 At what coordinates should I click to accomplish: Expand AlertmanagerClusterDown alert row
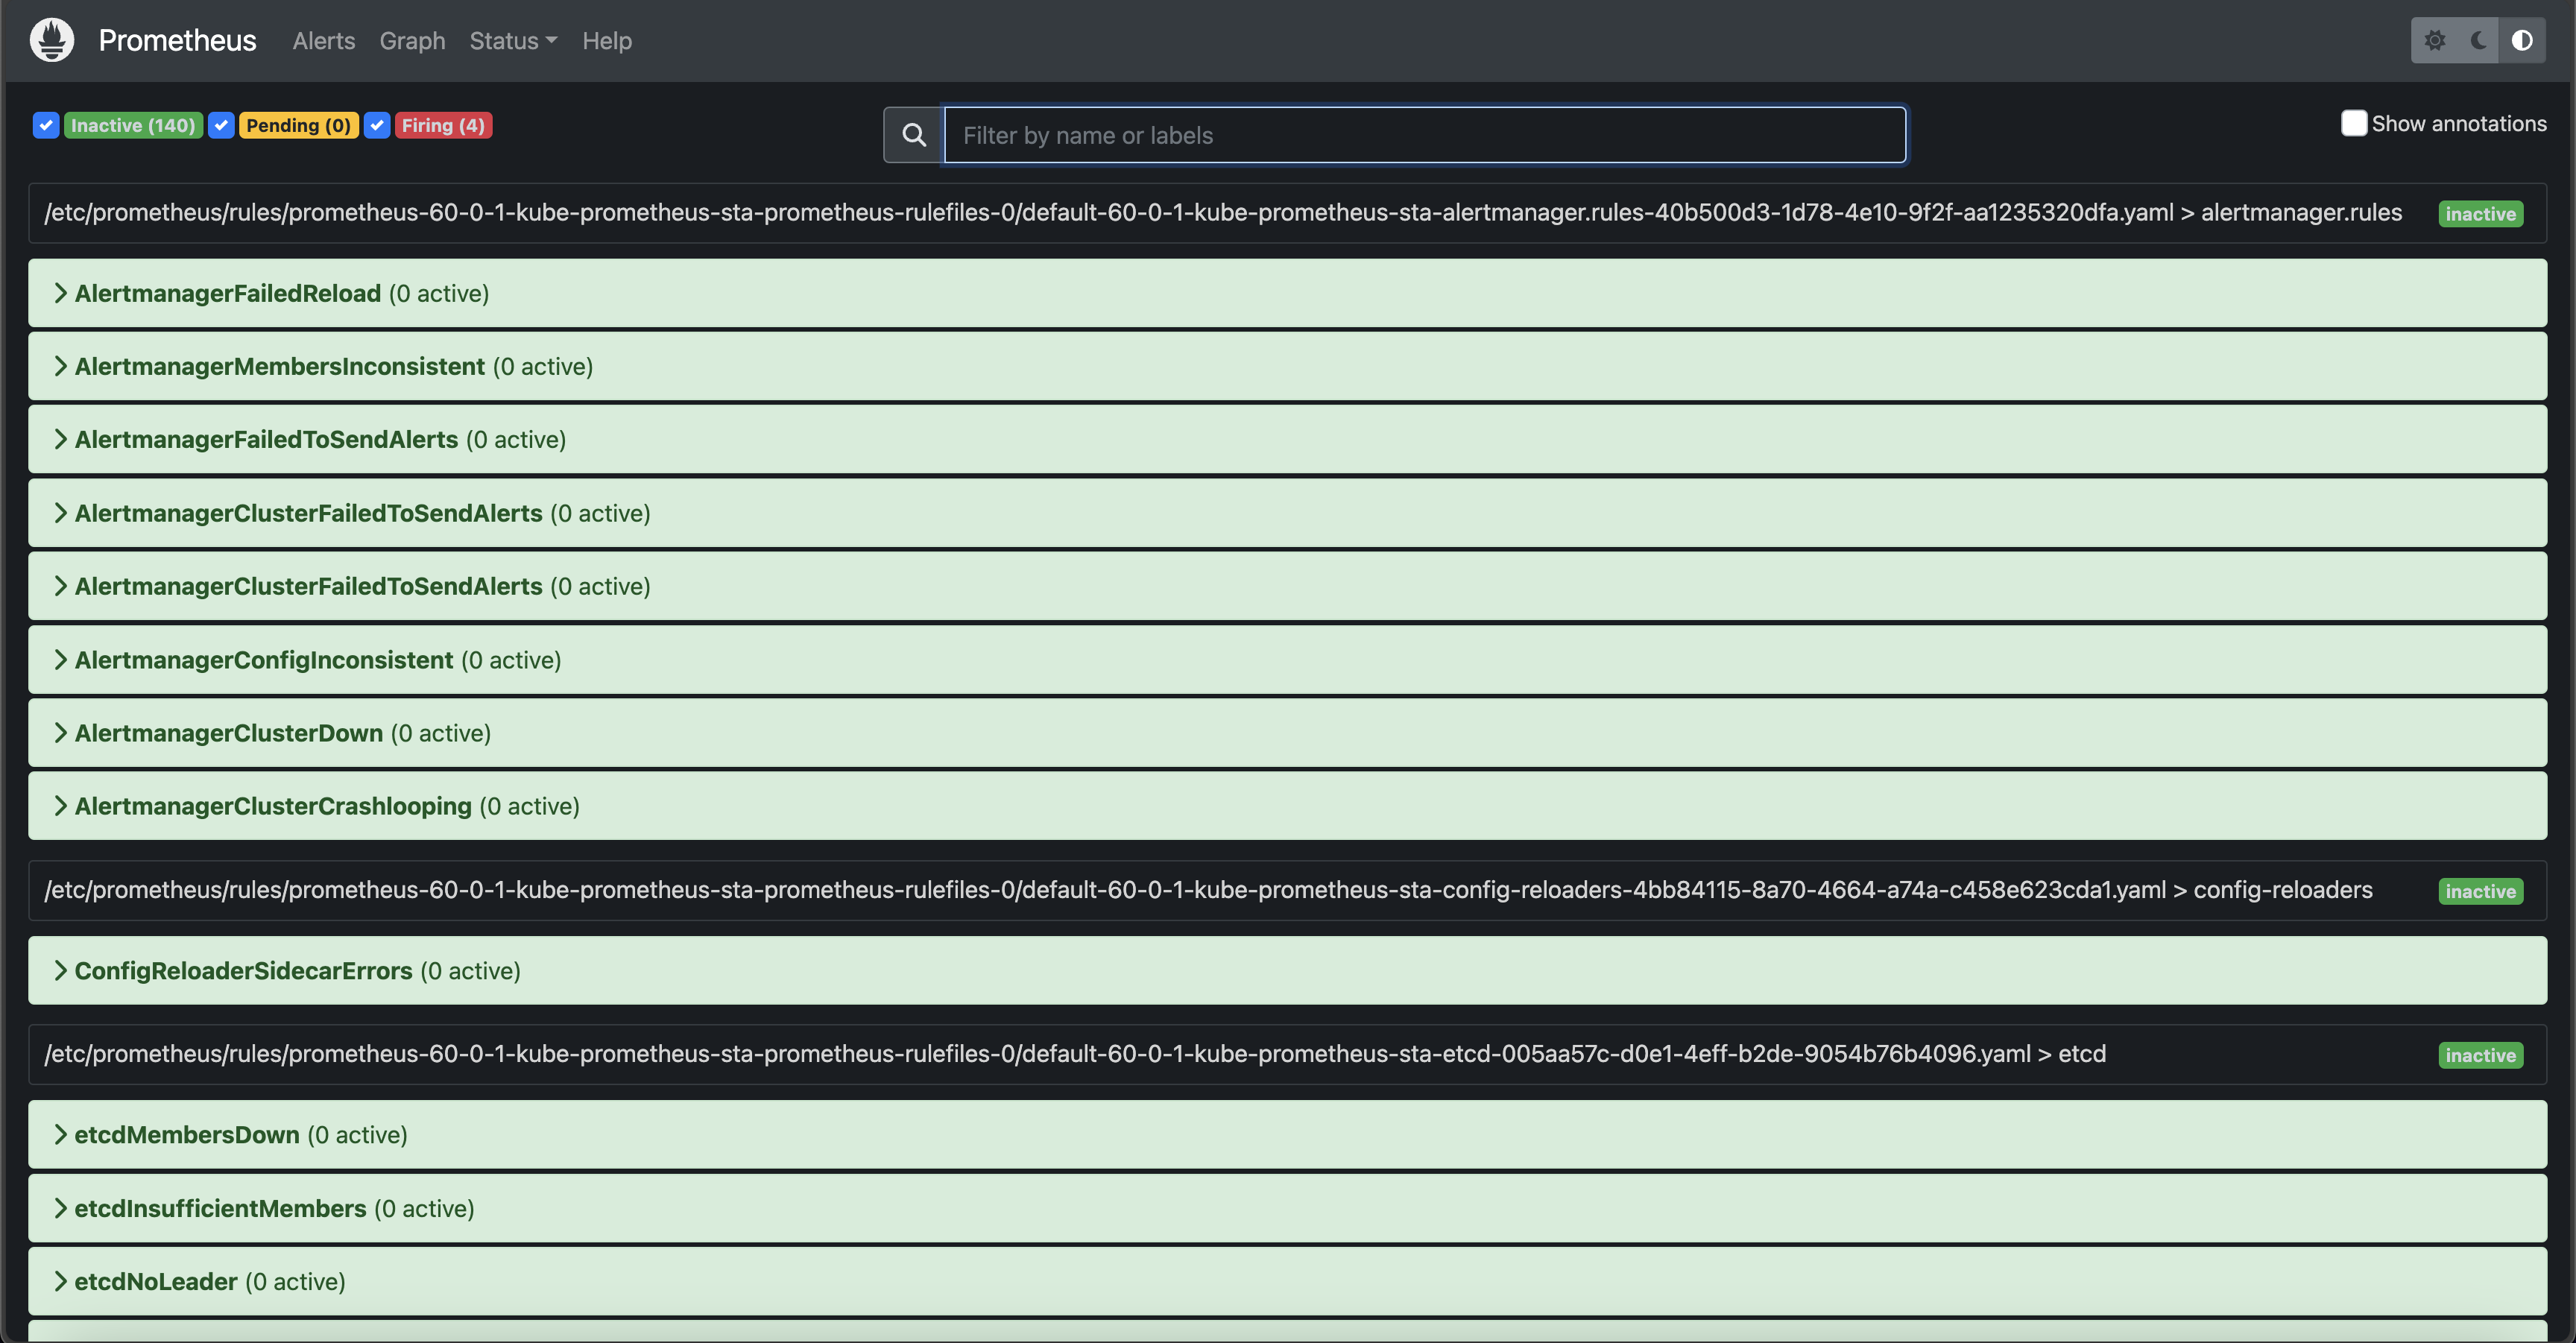(x=1287, y=733)
